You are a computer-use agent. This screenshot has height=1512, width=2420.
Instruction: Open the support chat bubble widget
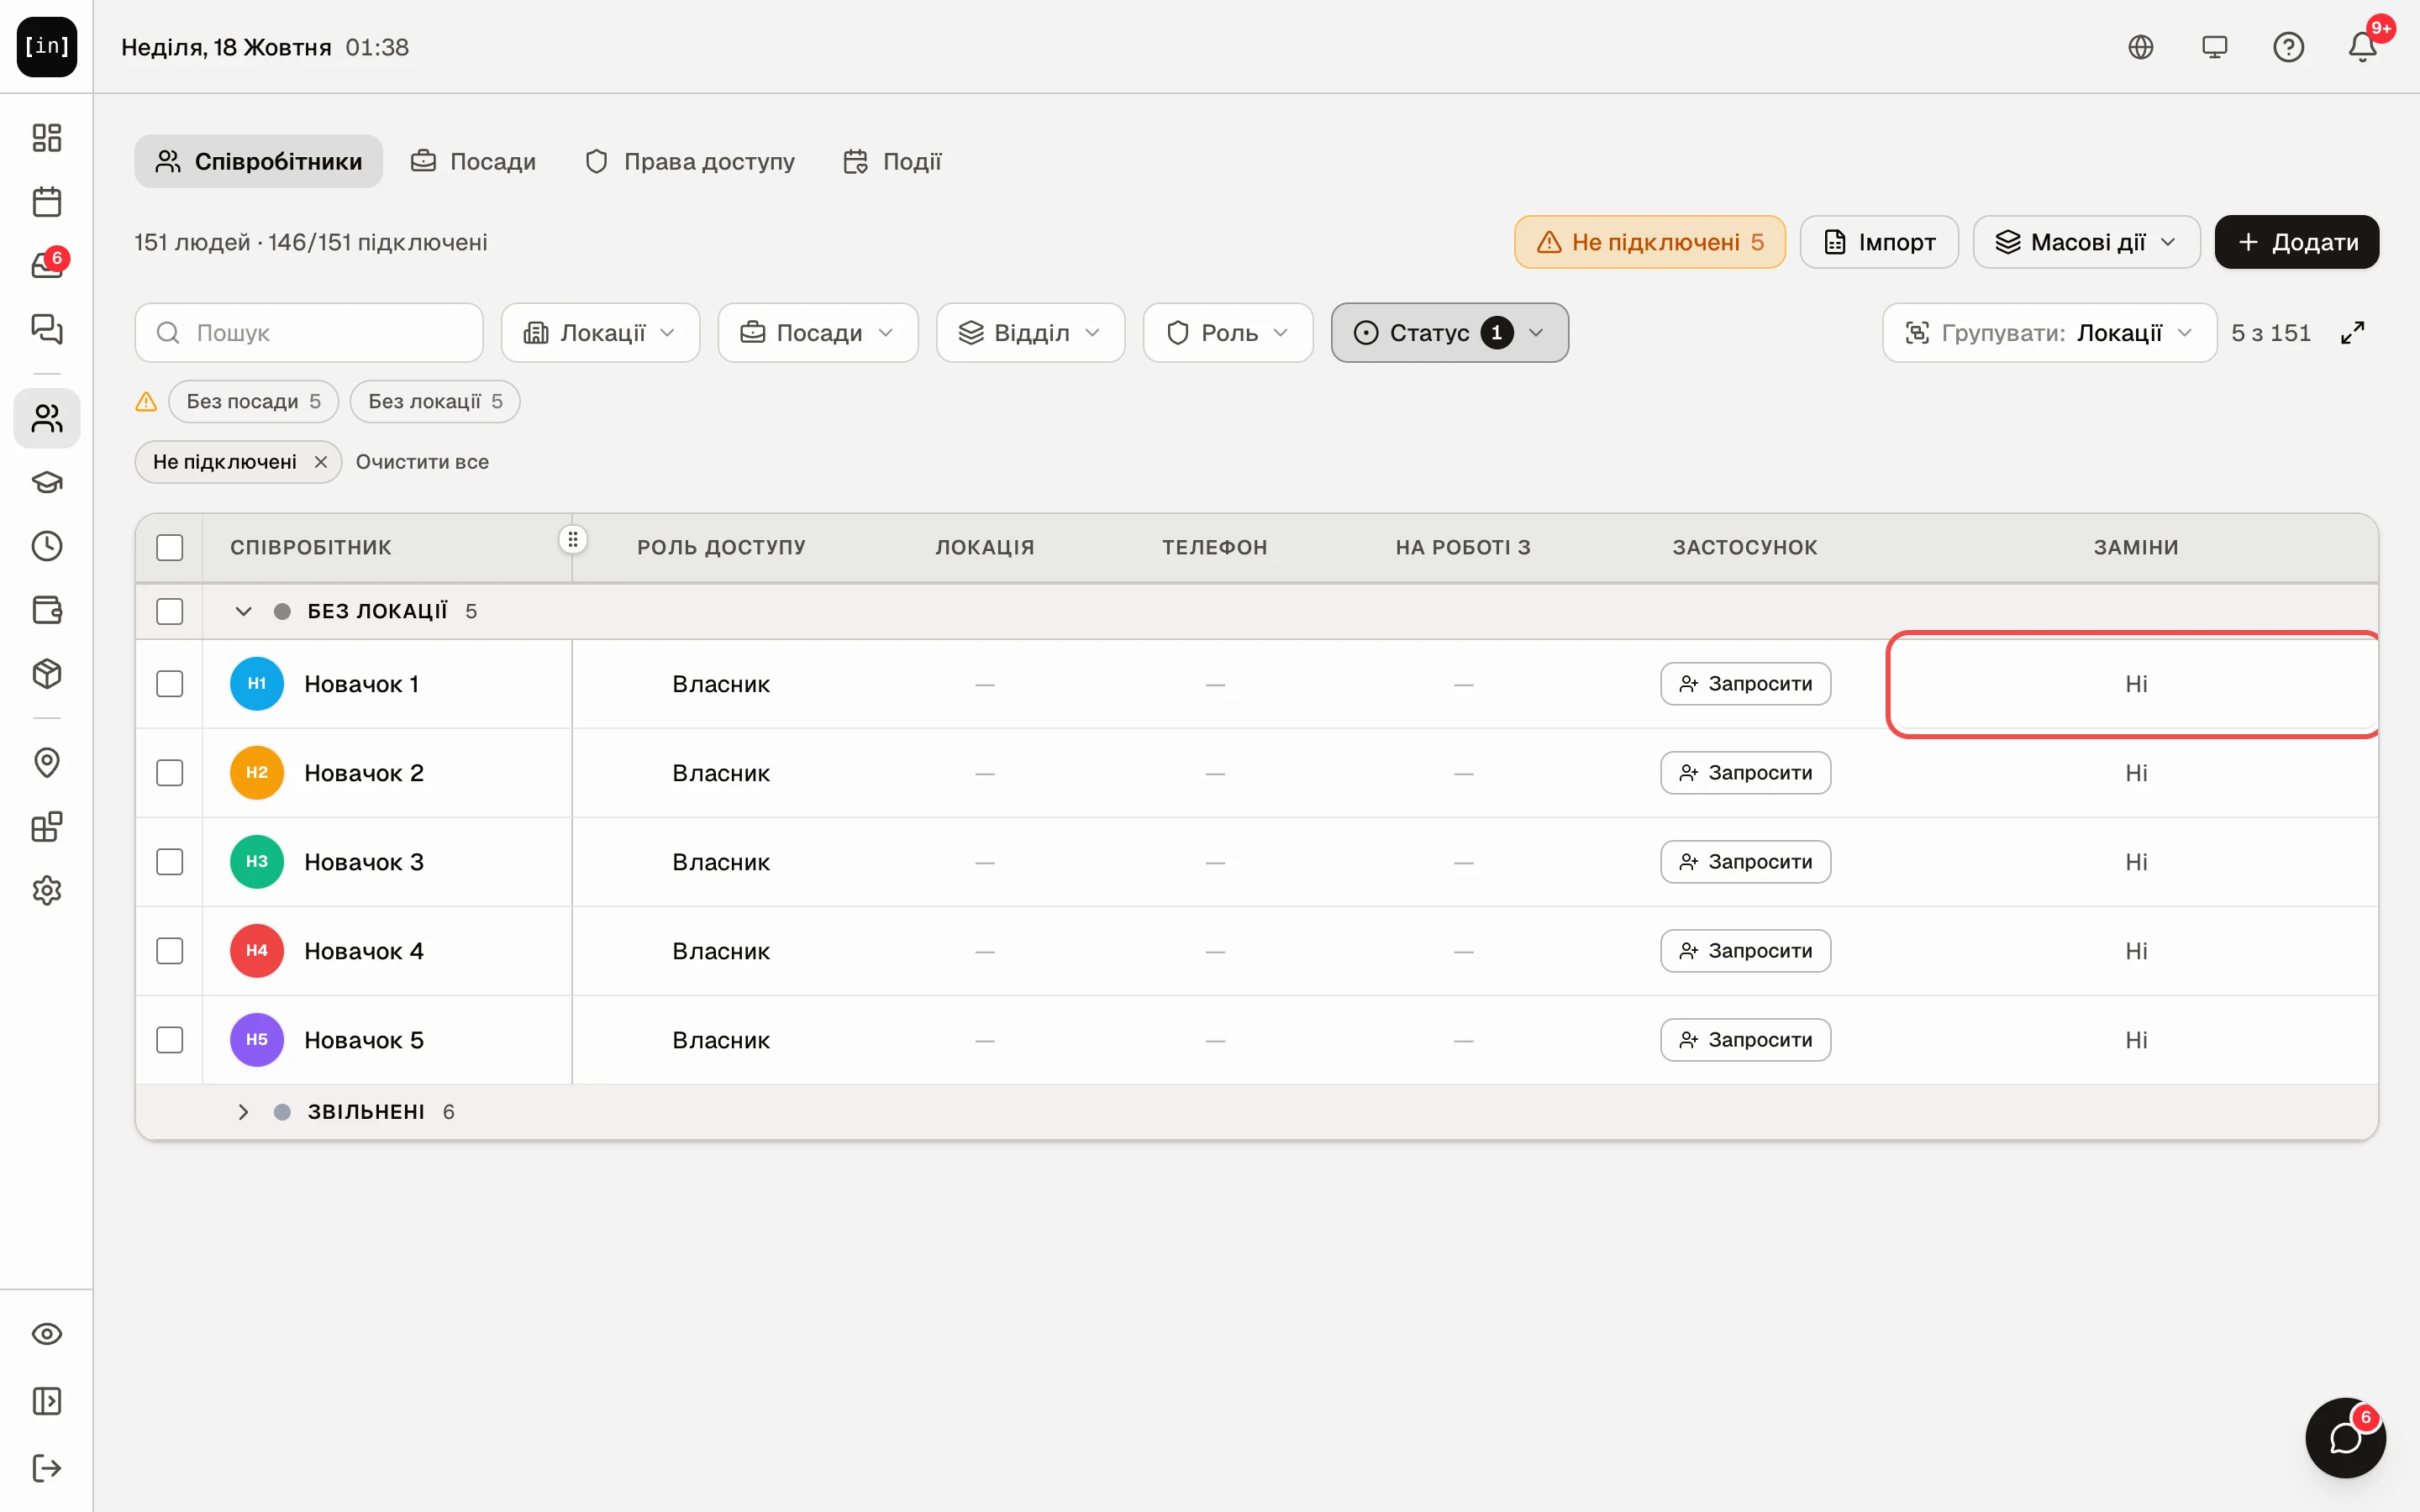point(2345,1438)
